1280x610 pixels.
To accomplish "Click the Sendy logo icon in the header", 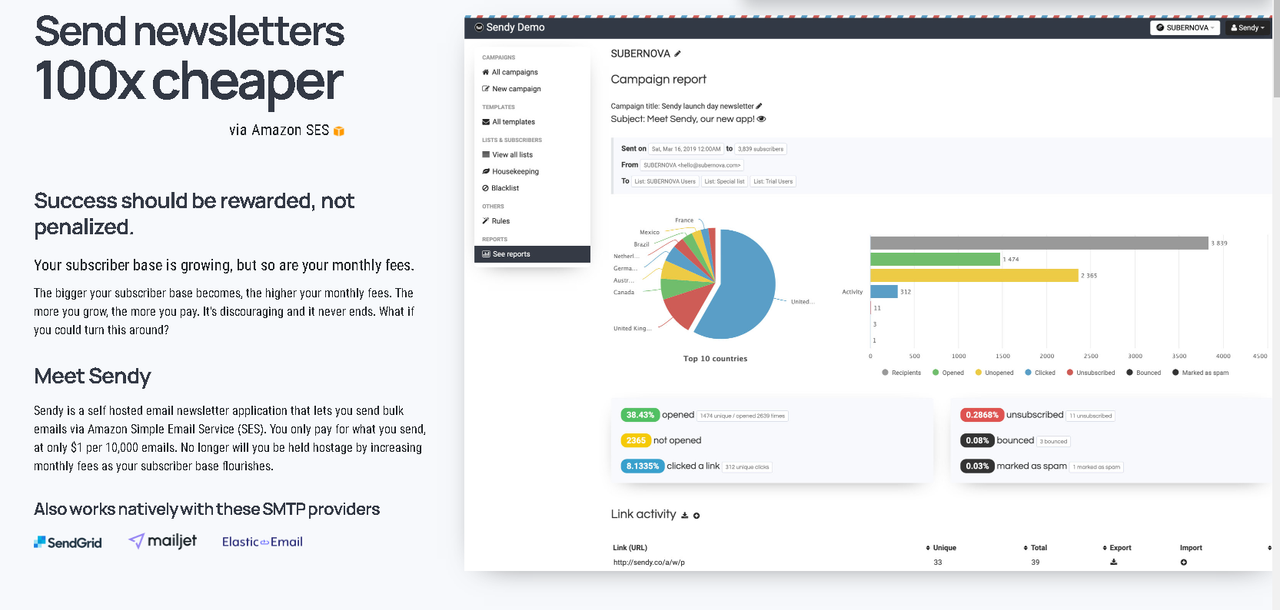I will coord(479,27).
